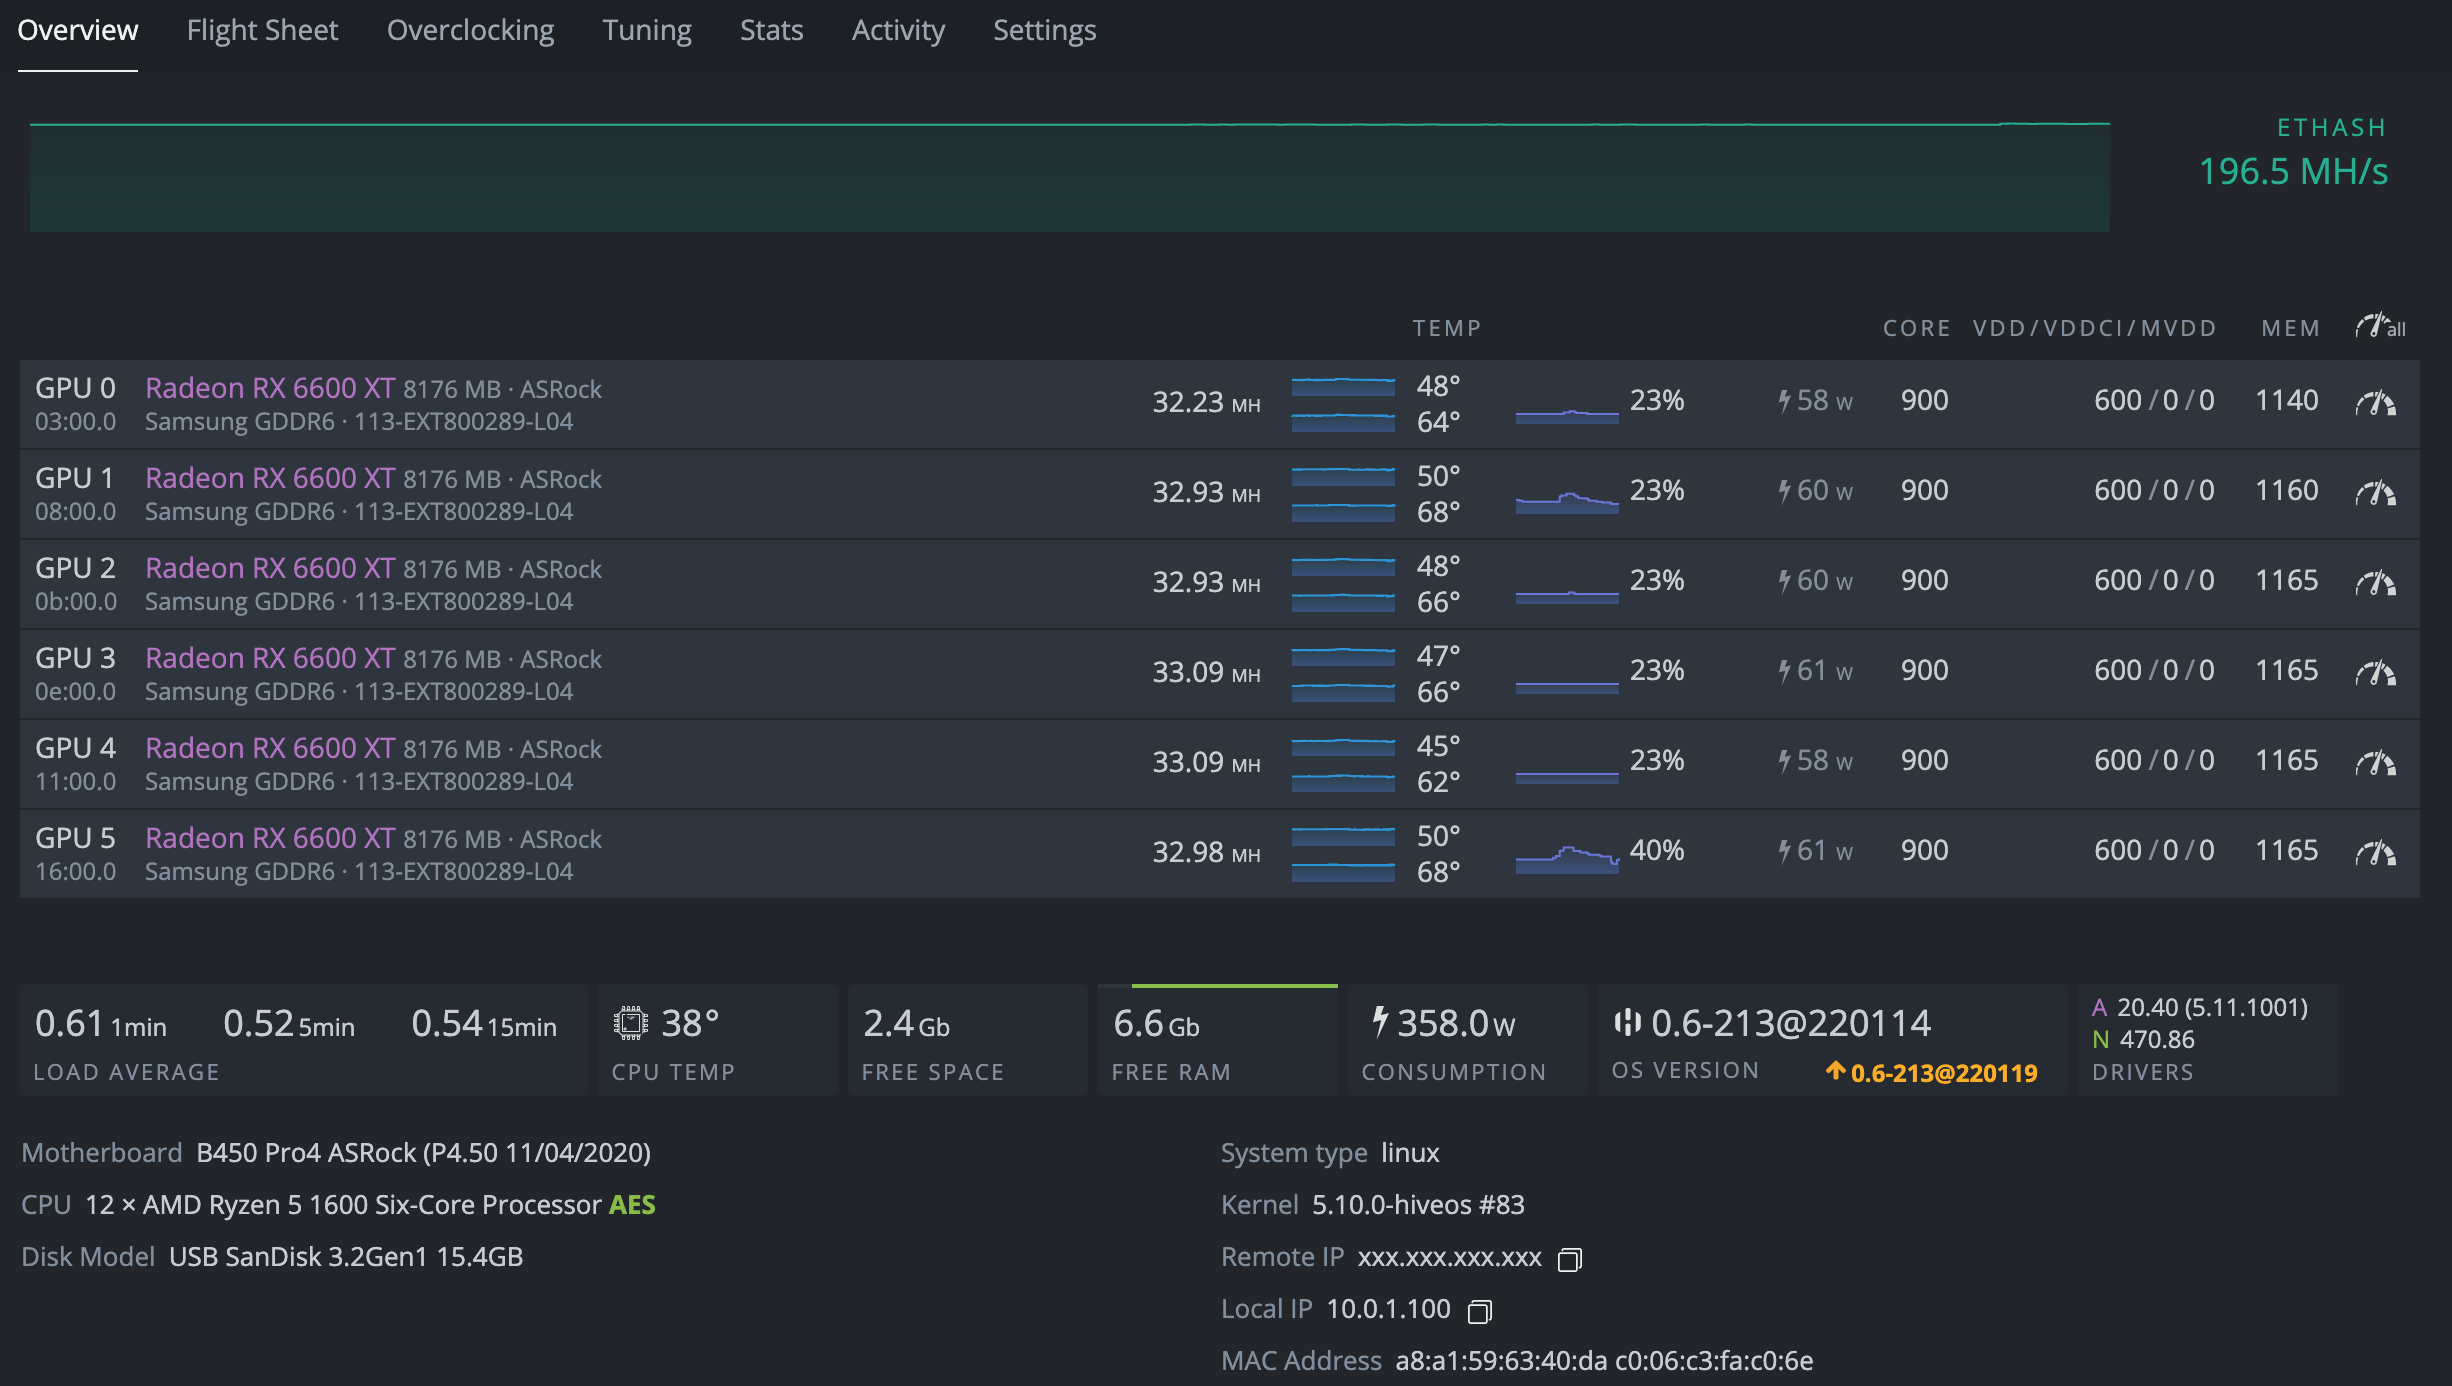
Task: Go to the Tuning tab
Action: [x=646, y=31]
